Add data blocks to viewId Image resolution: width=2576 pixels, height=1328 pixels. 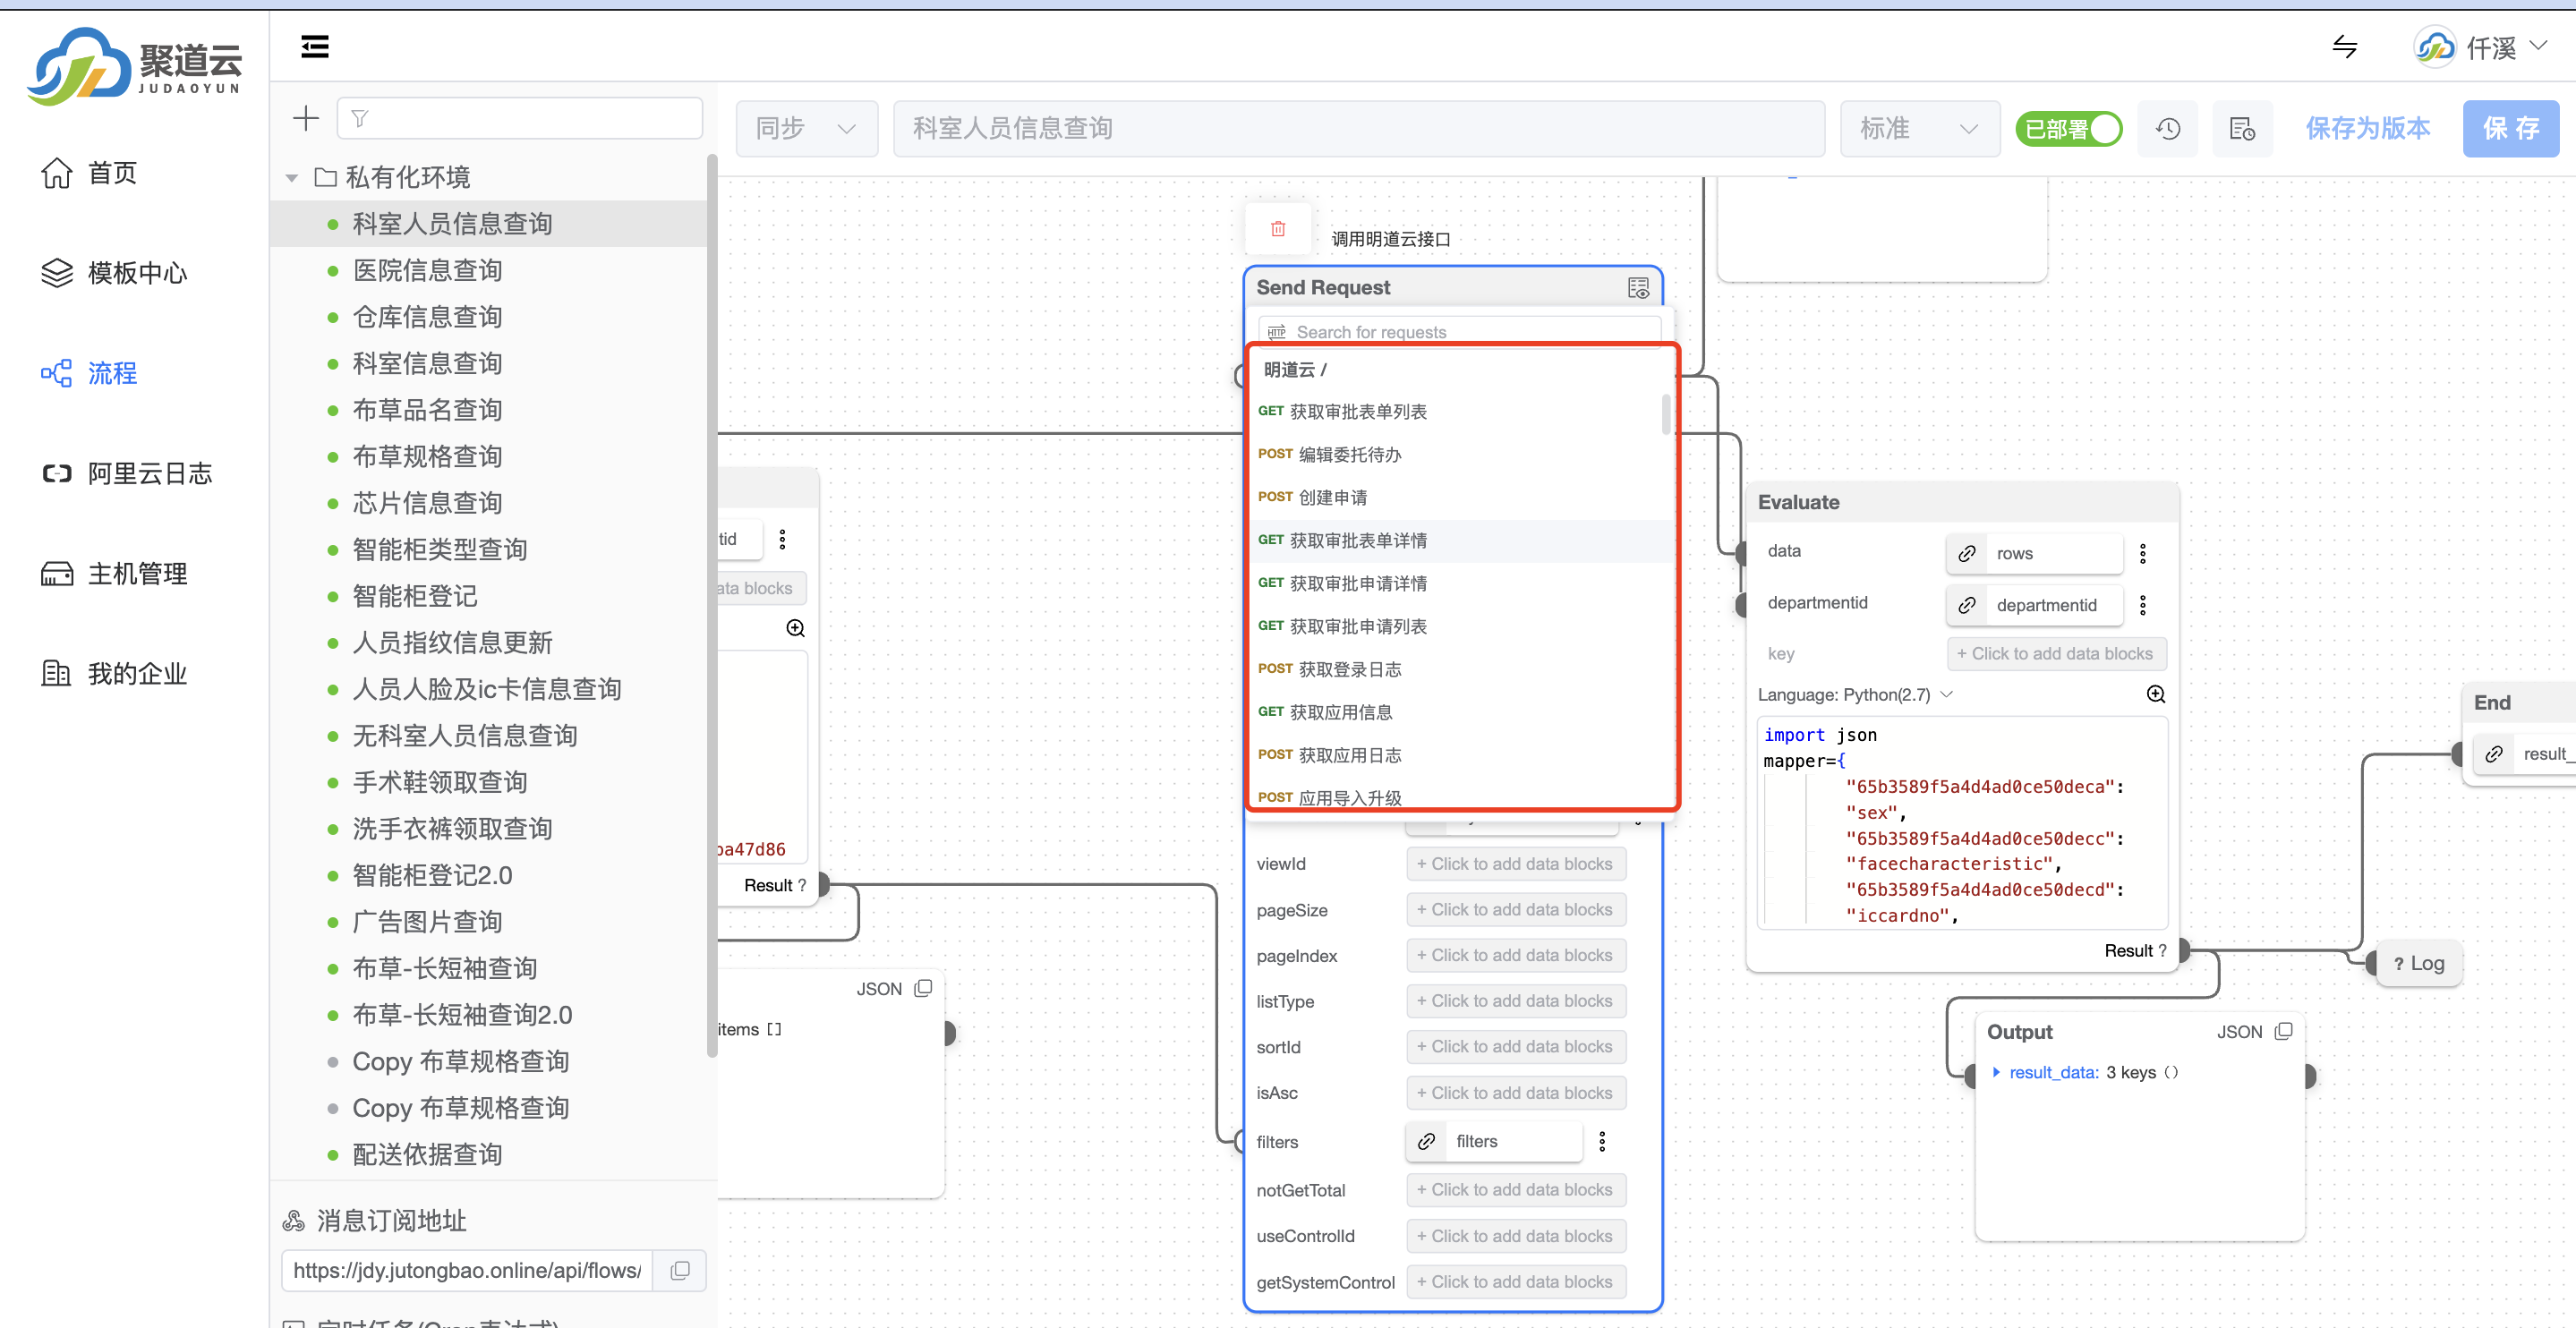[1515, 864]
